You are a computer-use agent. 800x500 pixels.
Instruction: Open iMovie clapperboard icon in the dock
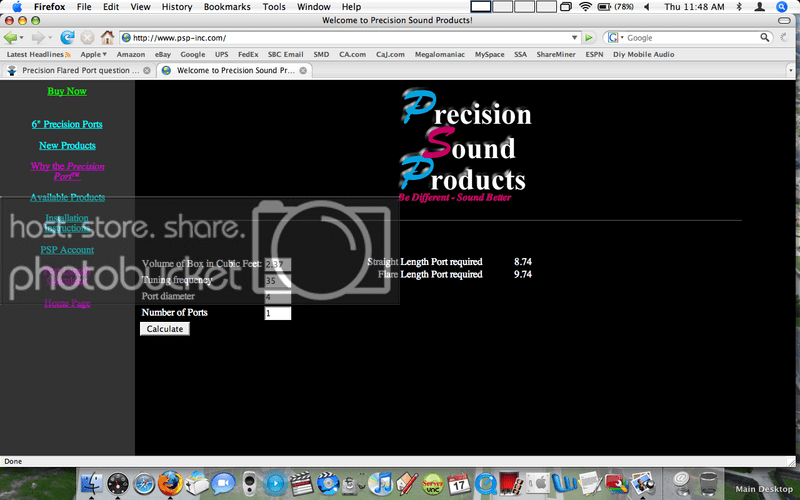click(302, 483)
